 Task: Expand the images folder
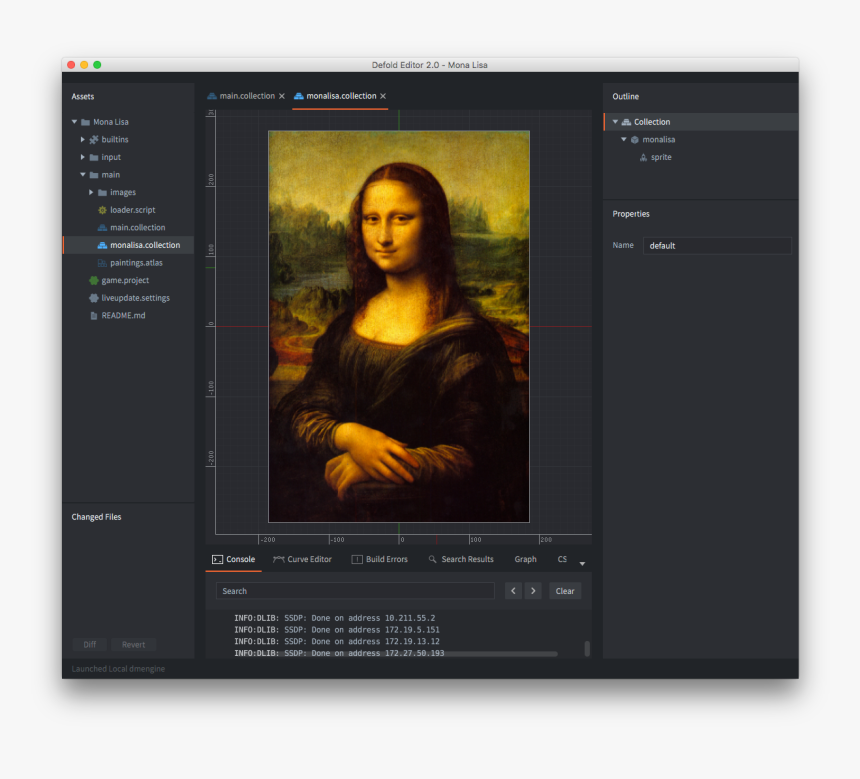[91, 192]
